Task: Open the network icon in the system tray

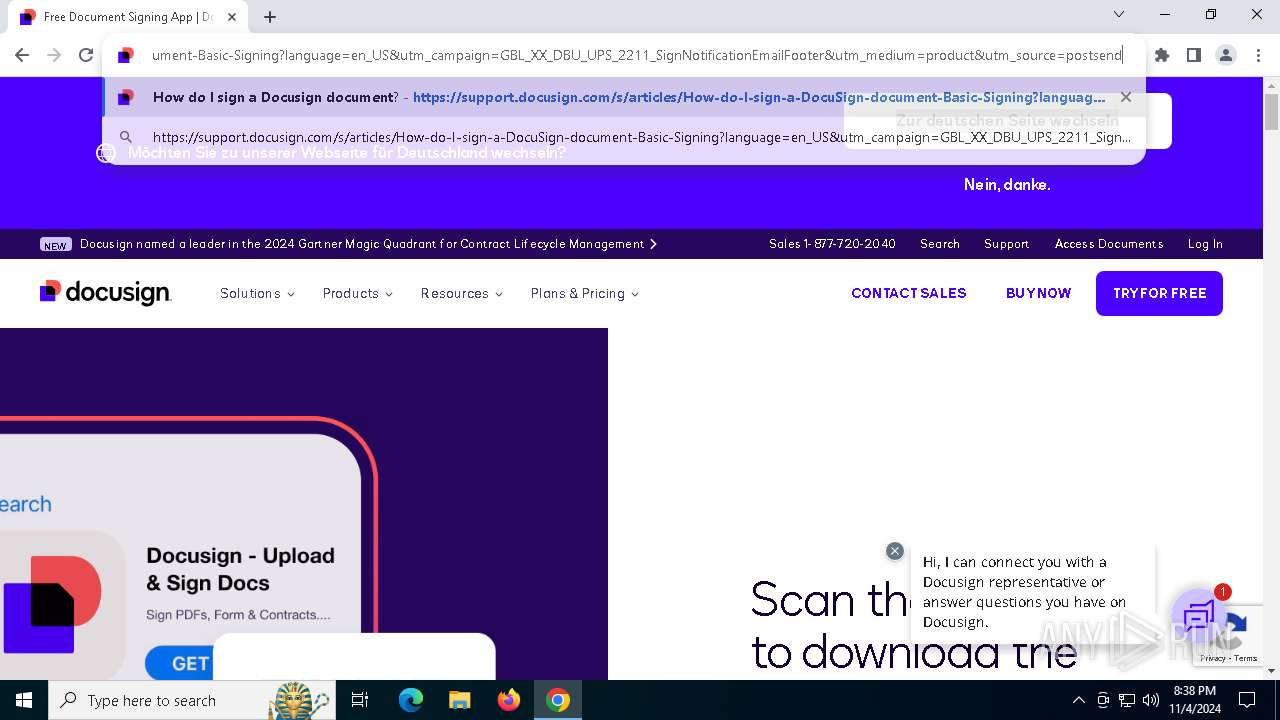Action: pos(1127,700)
